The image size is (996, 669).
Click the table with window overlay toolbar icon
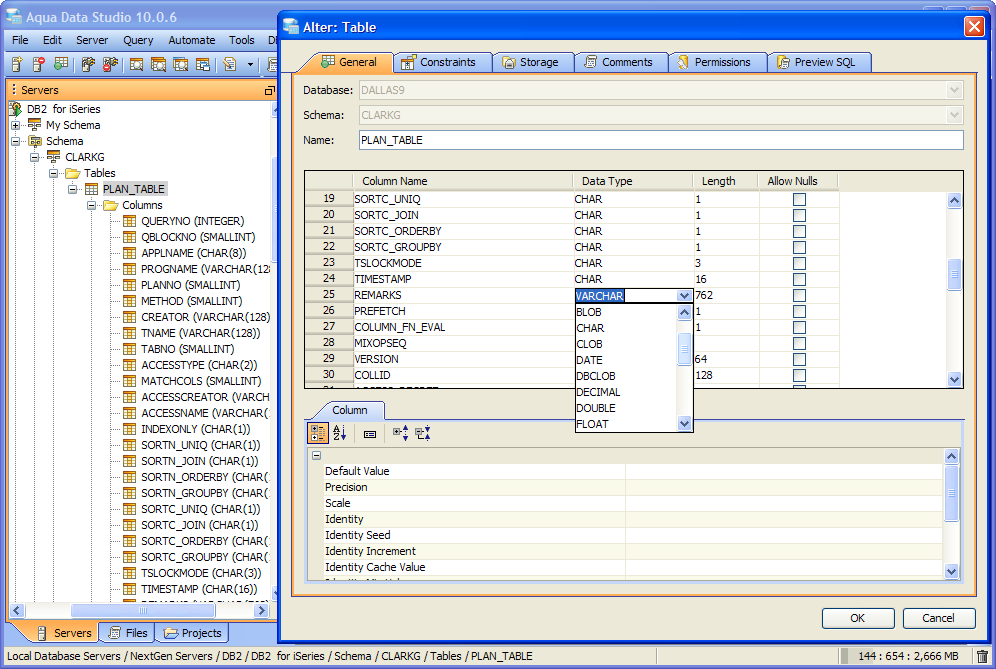[203, 64]
